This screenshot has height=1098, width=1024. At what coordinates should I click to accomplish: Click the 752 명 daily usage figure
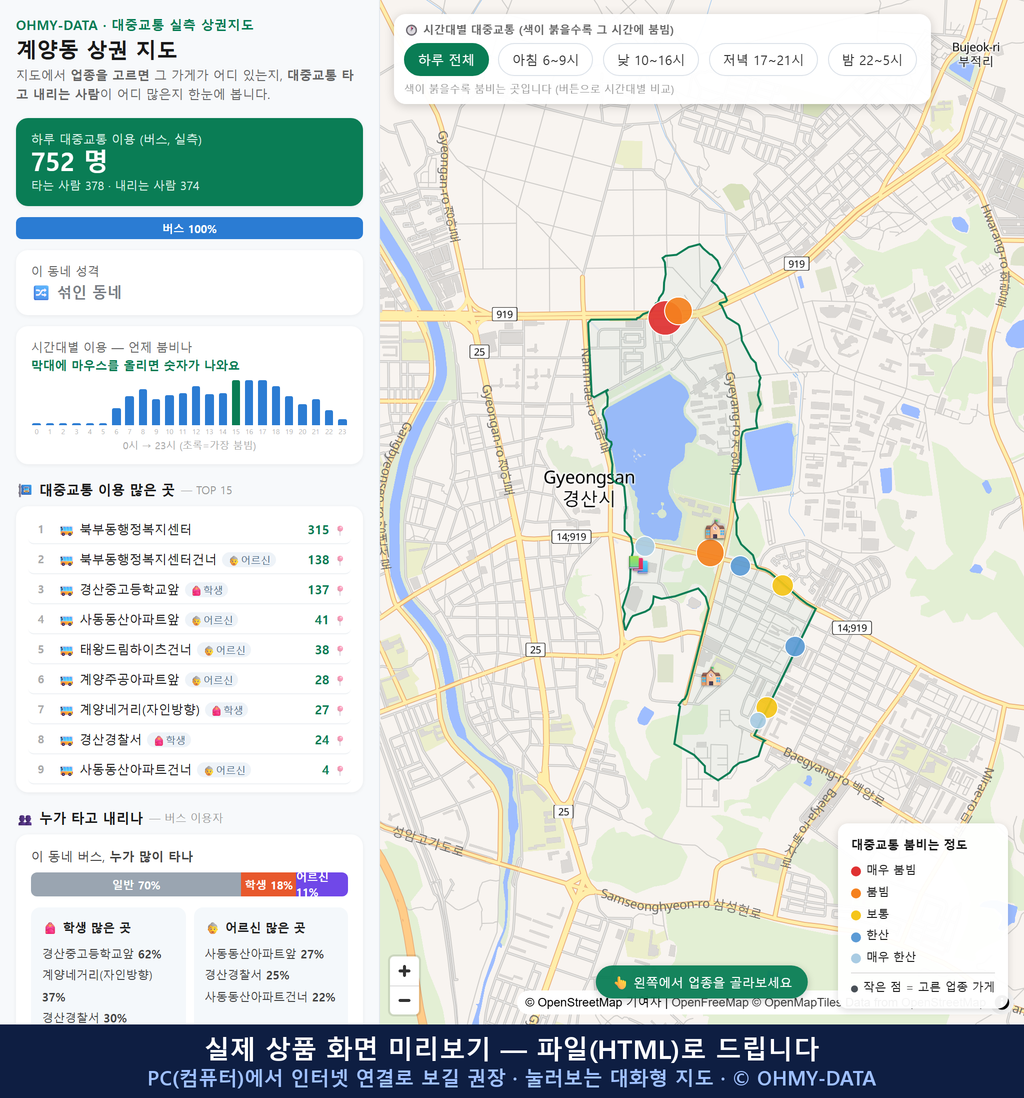pyautogui.click(x=69, y=162)
